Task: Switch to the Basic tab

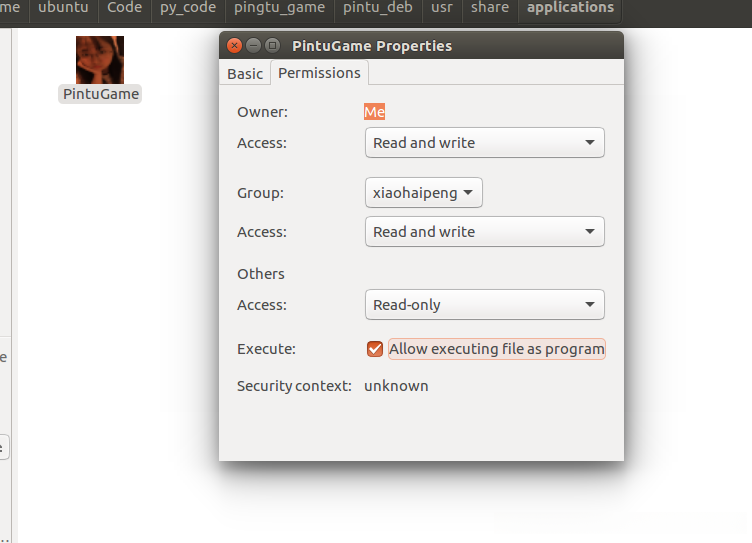Action: (x=245, y=73)
